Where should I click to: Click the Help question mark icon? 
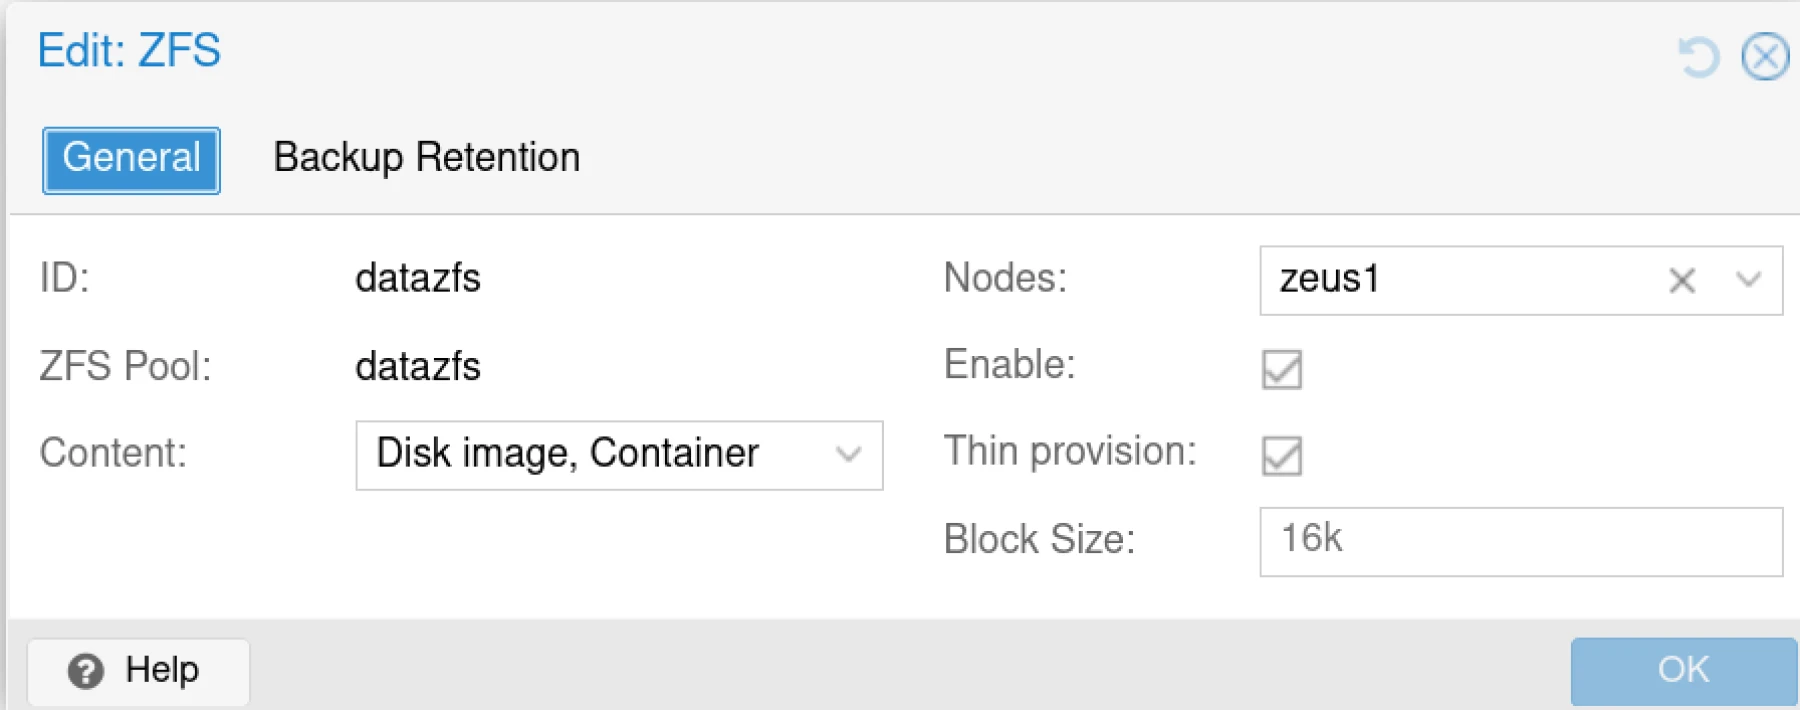86,671
